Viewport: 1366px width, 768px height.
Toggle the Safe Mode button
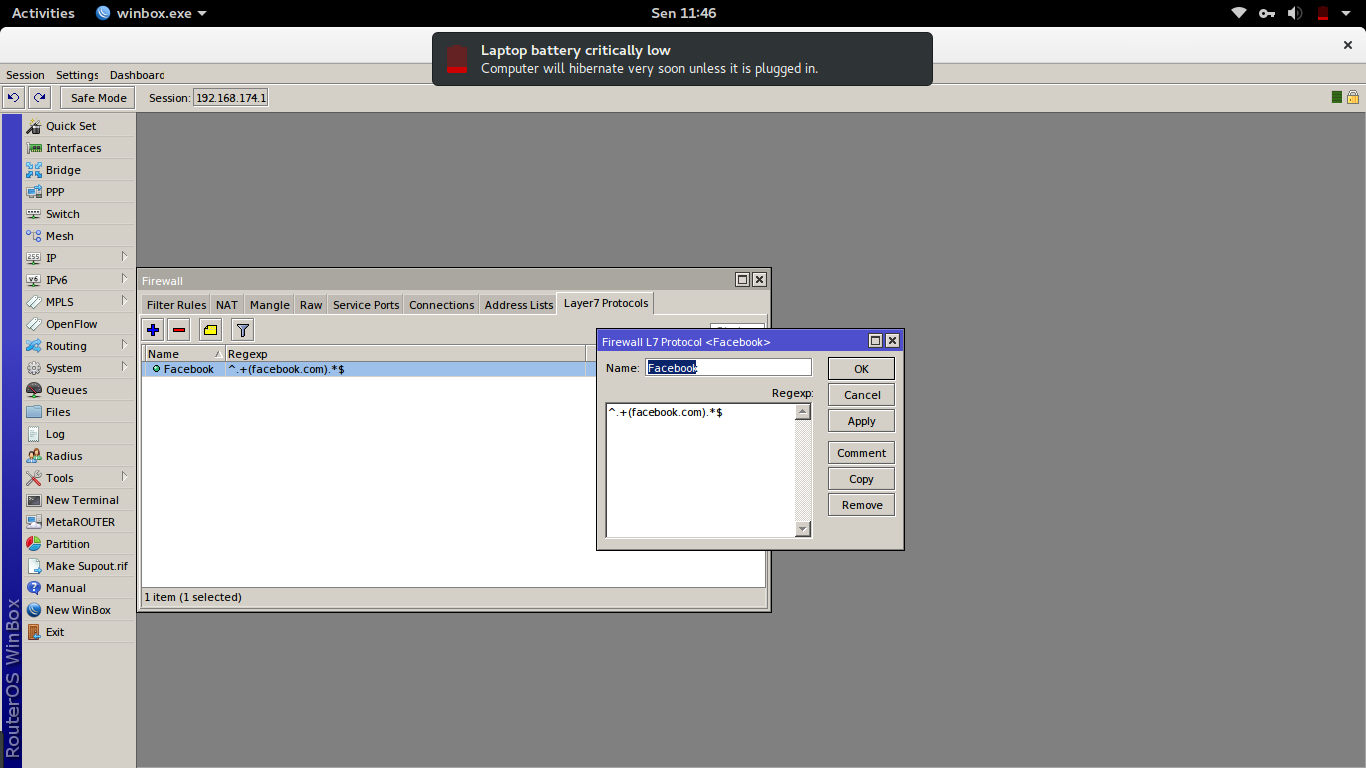point(98,97)
